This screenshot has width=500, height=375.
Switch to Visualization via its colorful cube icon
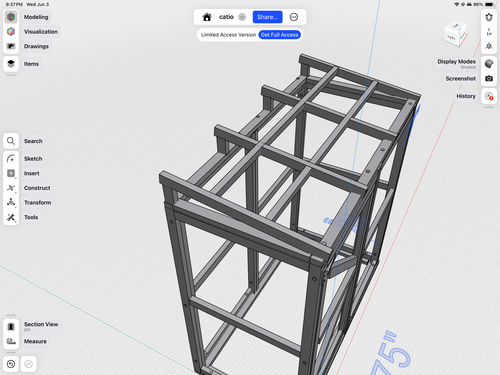pyautogui.click(x=11, y=31)
